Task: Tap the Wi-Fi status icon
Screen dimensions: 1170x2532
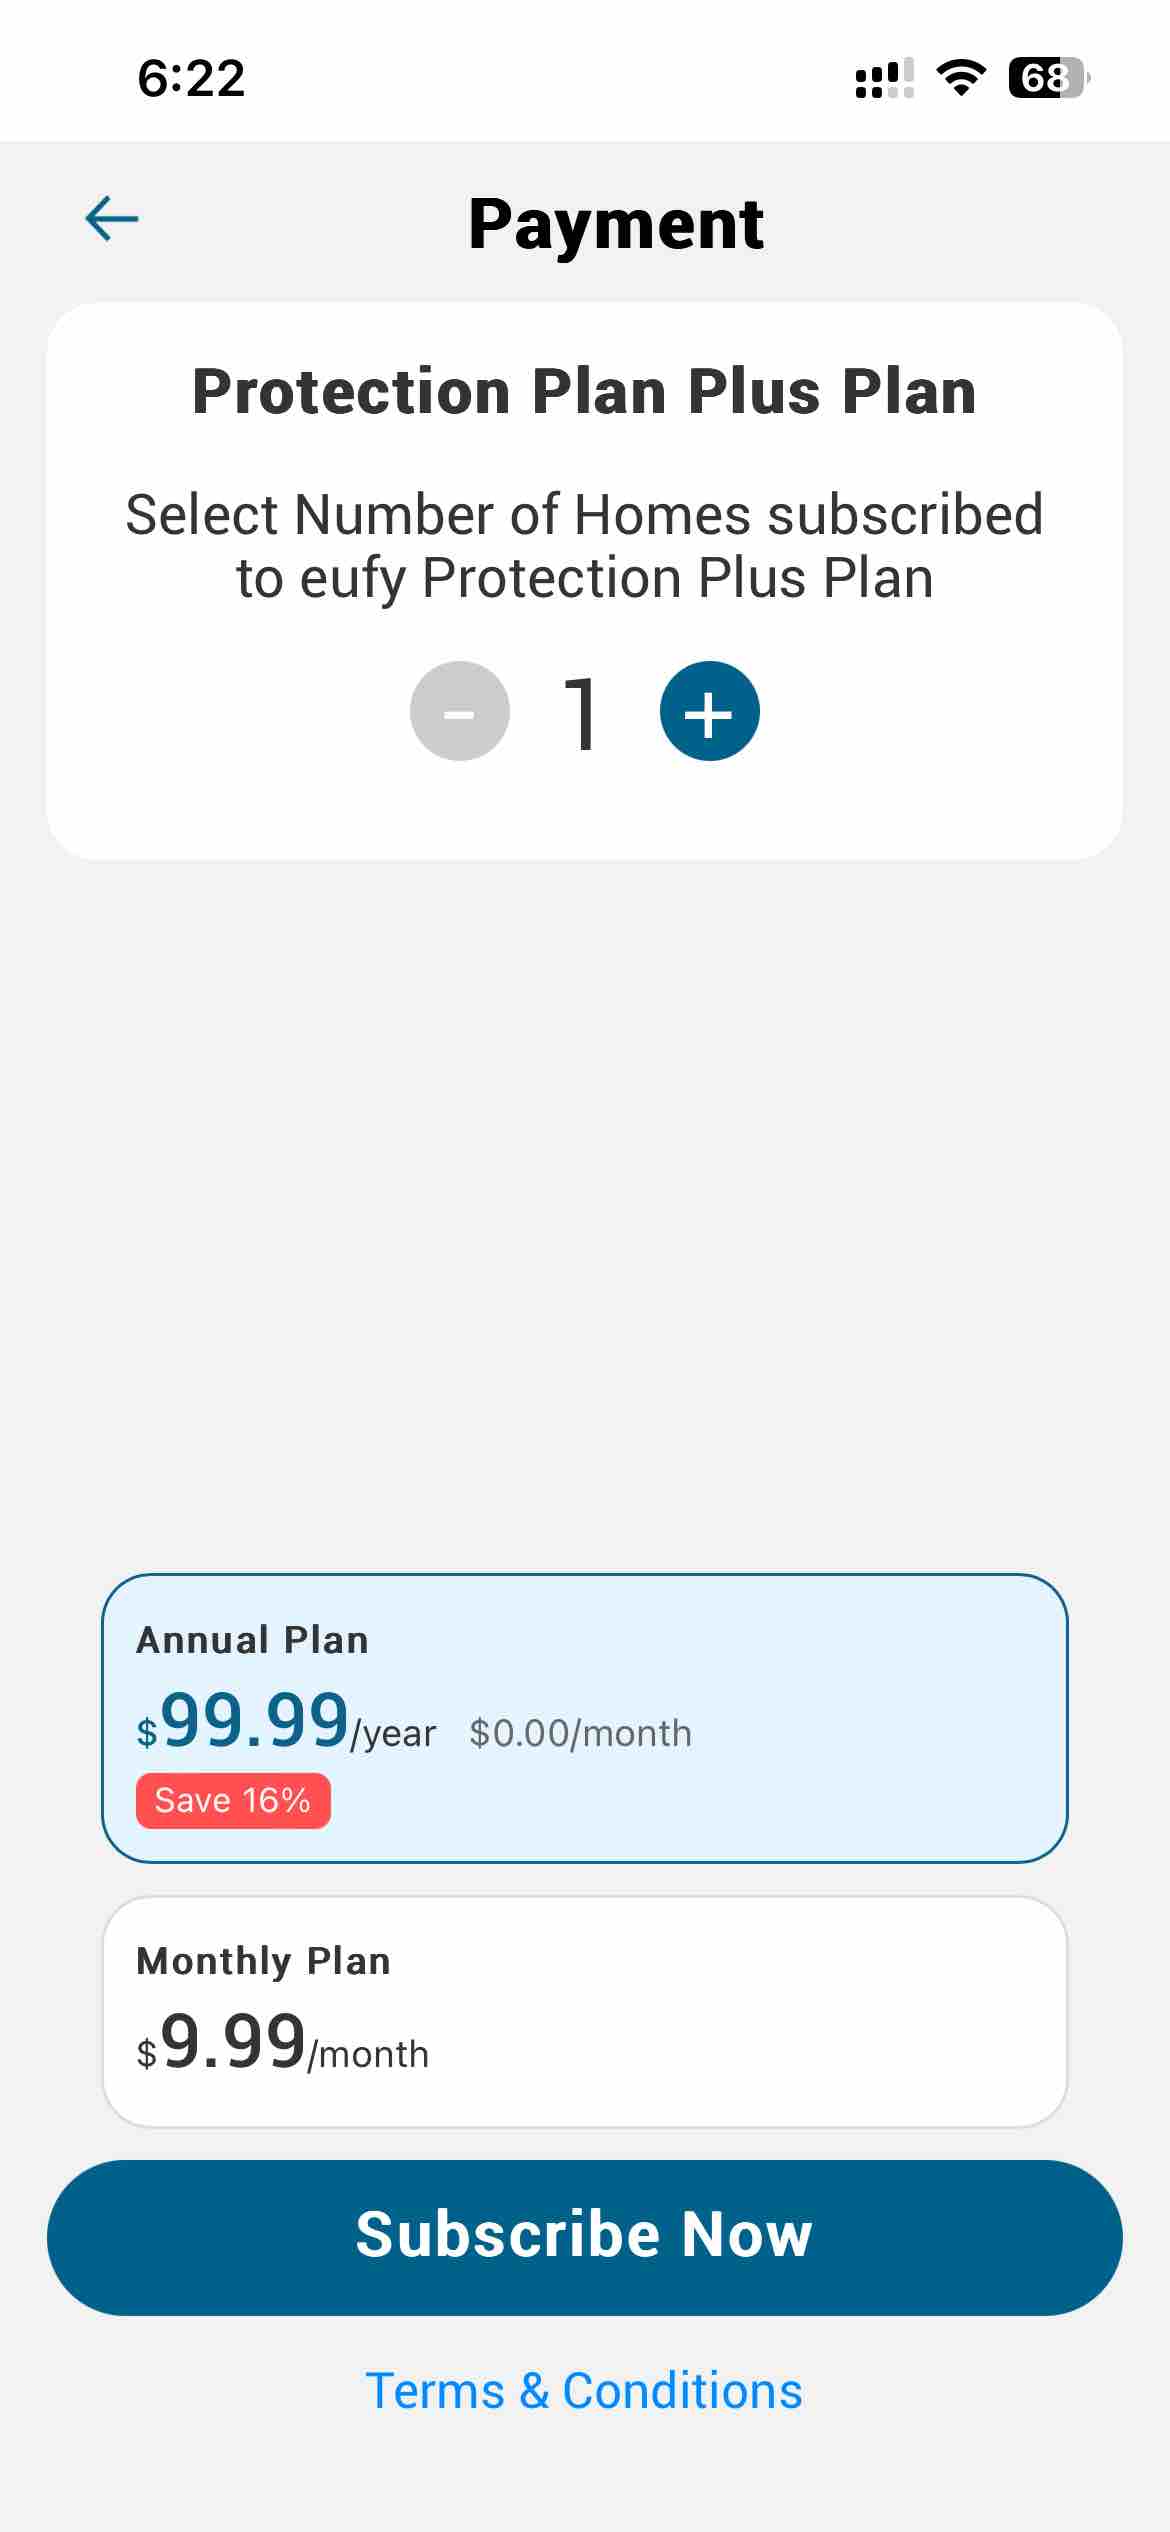Action: [960, 78]
